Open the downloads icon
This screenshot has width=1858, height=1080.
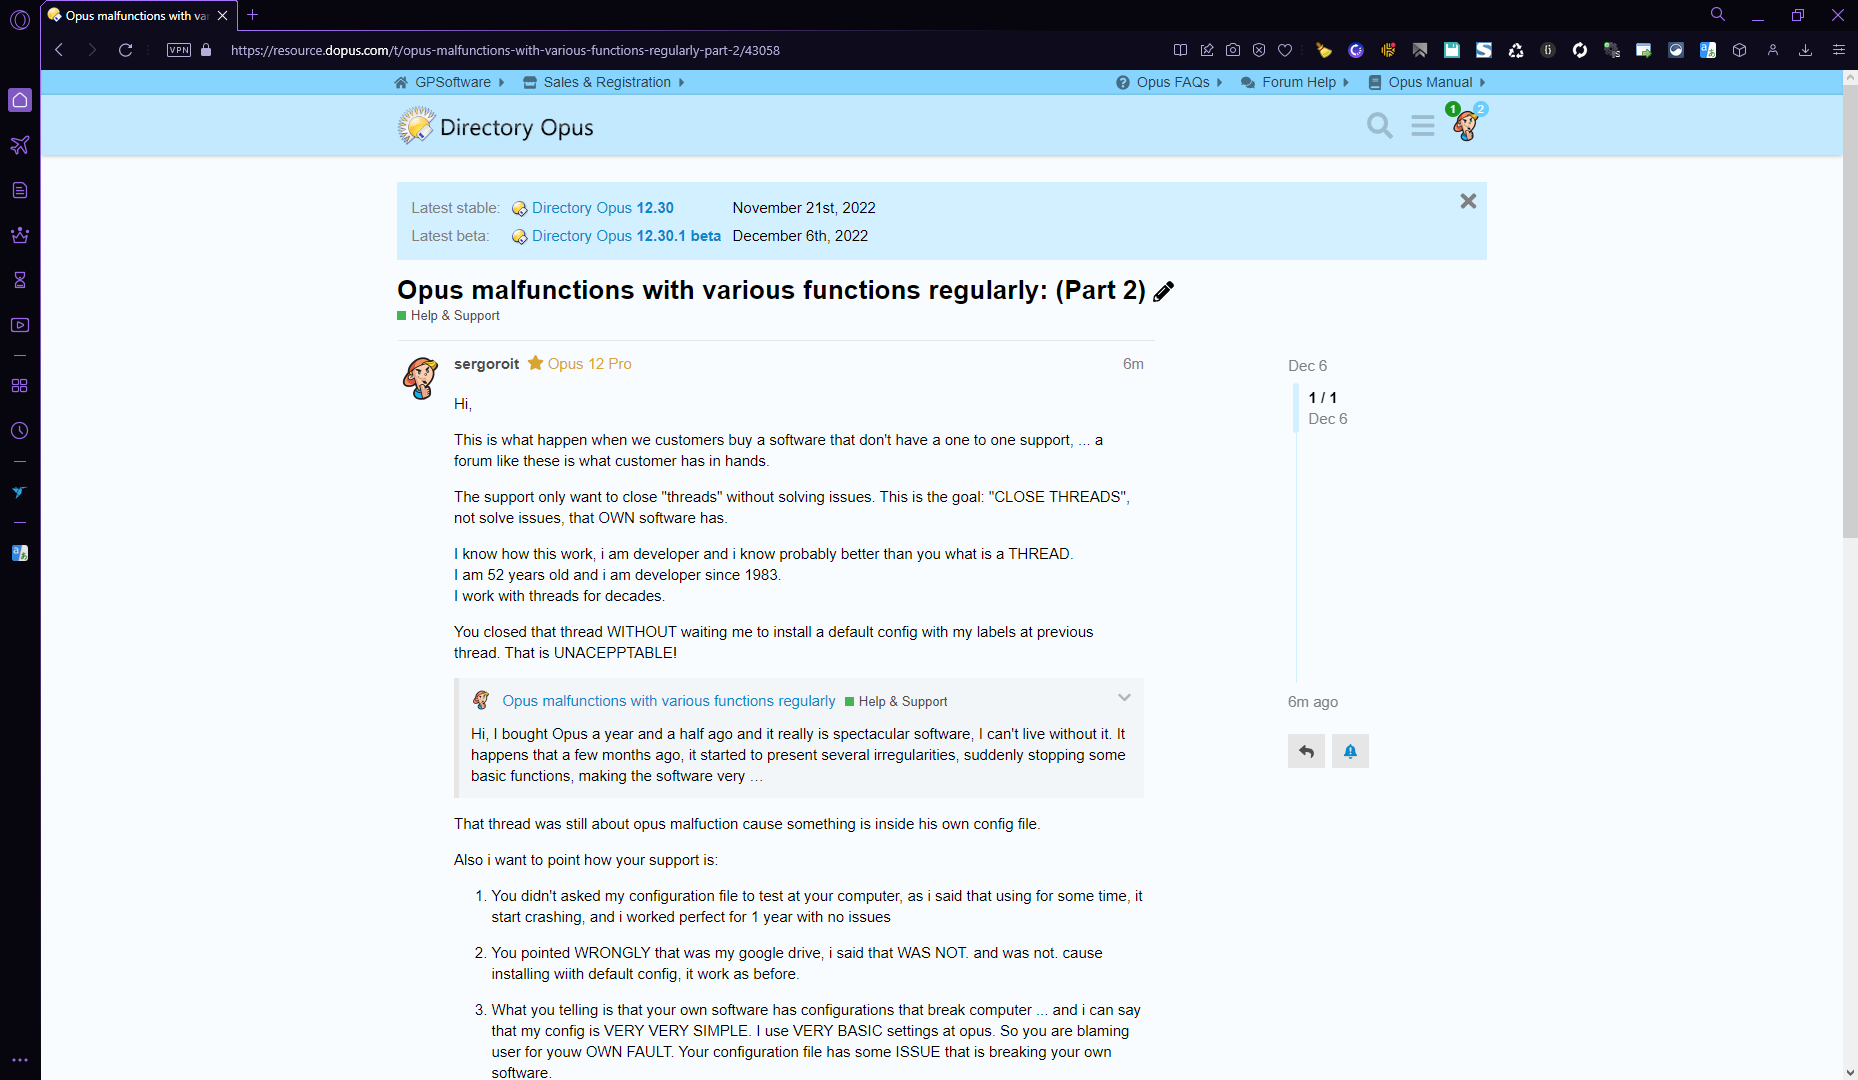pyautogui.click(x=1806, y=50)
